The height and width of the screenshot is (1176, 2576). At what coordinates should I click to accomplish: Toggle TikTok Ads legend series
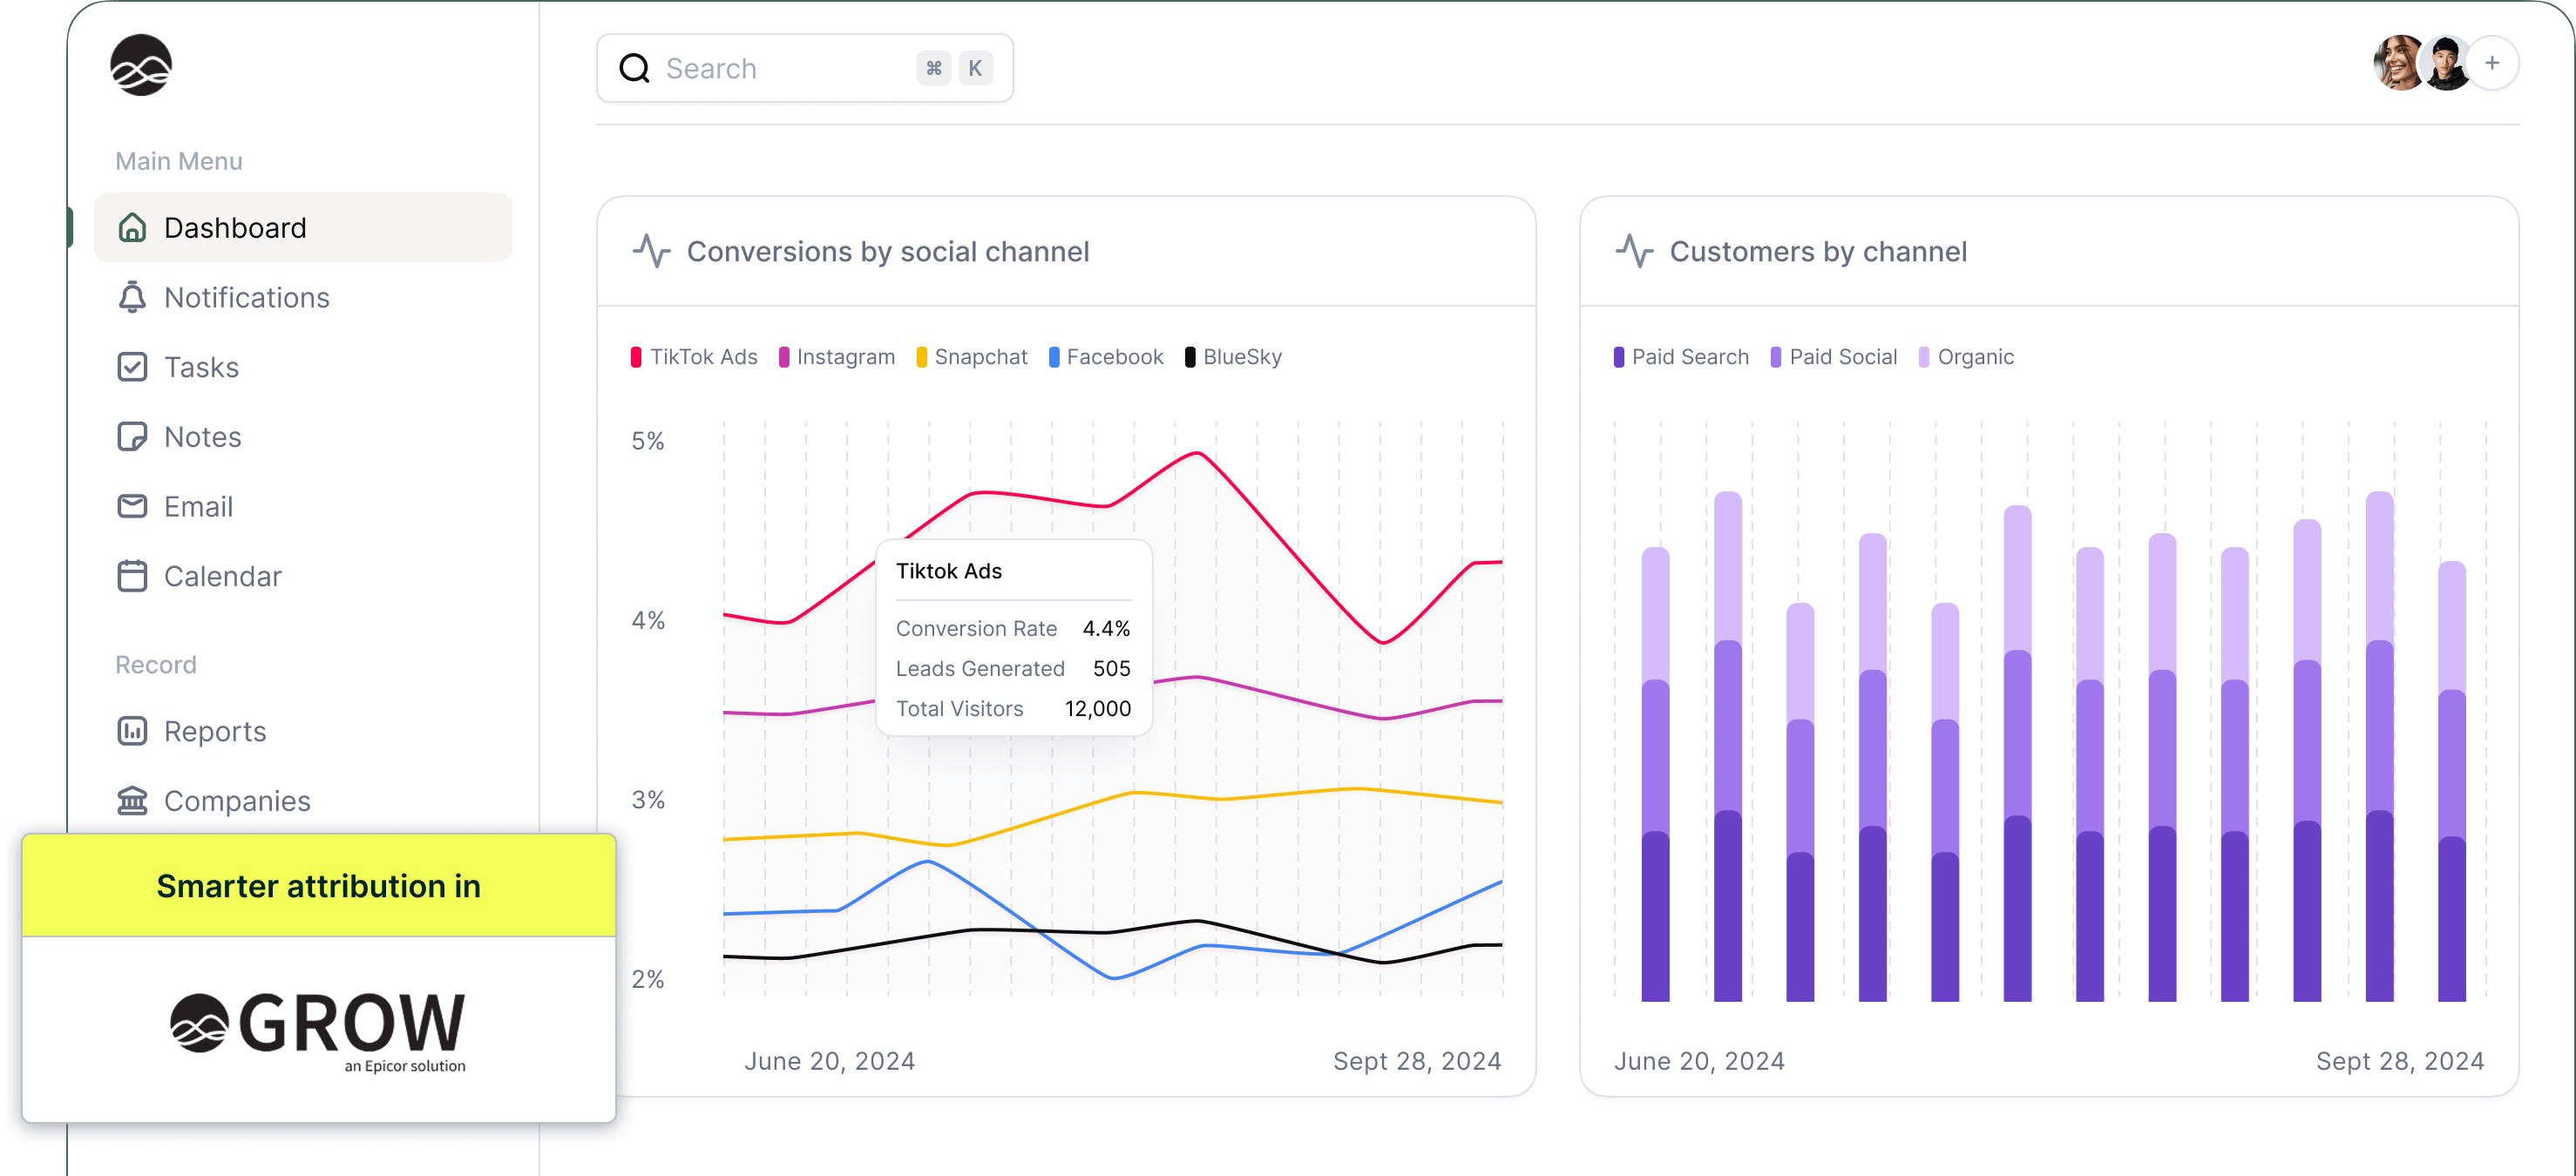pos(702,357)
